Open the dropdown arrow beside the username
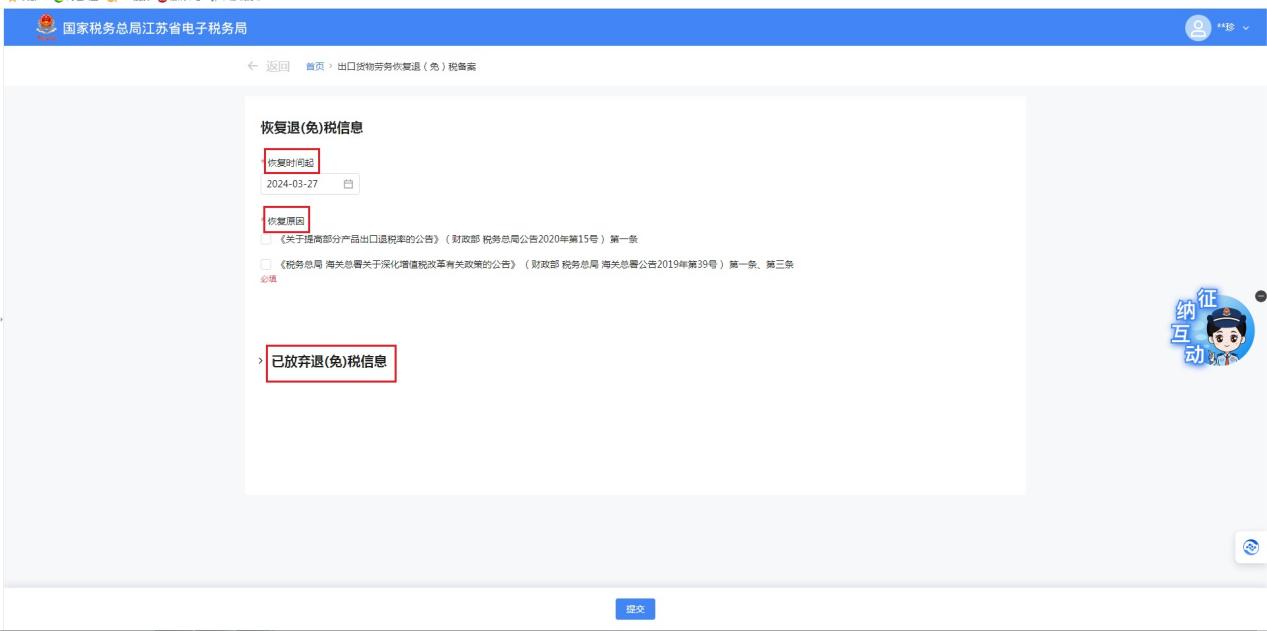Viewport: 1267px width, 631px height. (1246, 28)
